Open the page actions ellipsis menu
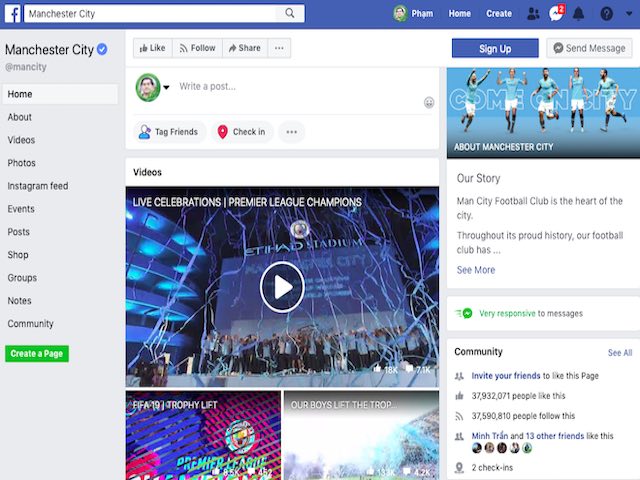This screenshot has height=480, width=640. [x=279, y=48]
